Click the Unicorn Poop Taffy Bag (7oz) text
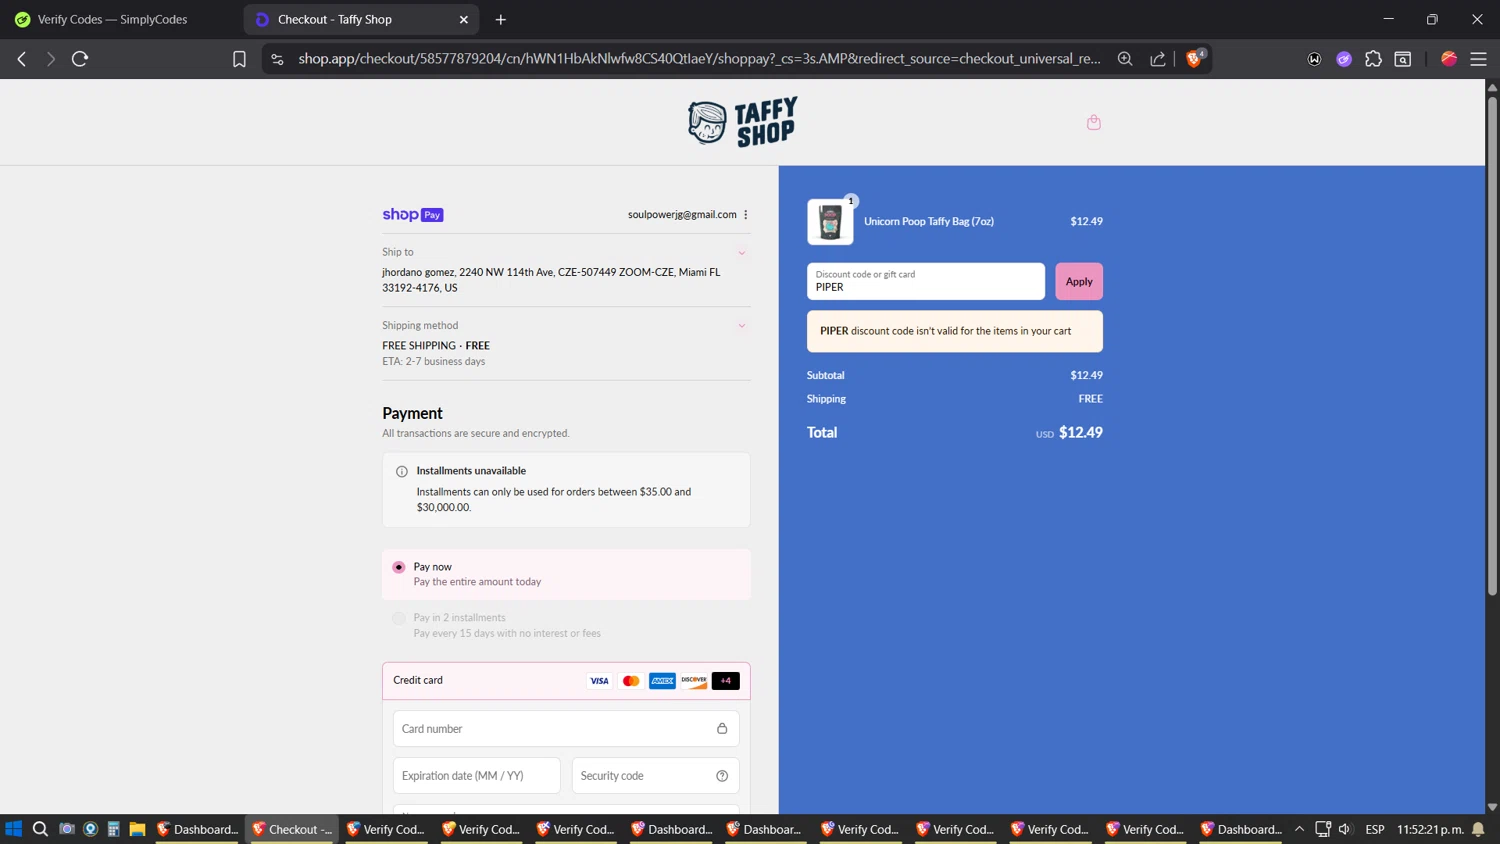The width and height of the screenshot is (1500, 844). click(929, 222)
